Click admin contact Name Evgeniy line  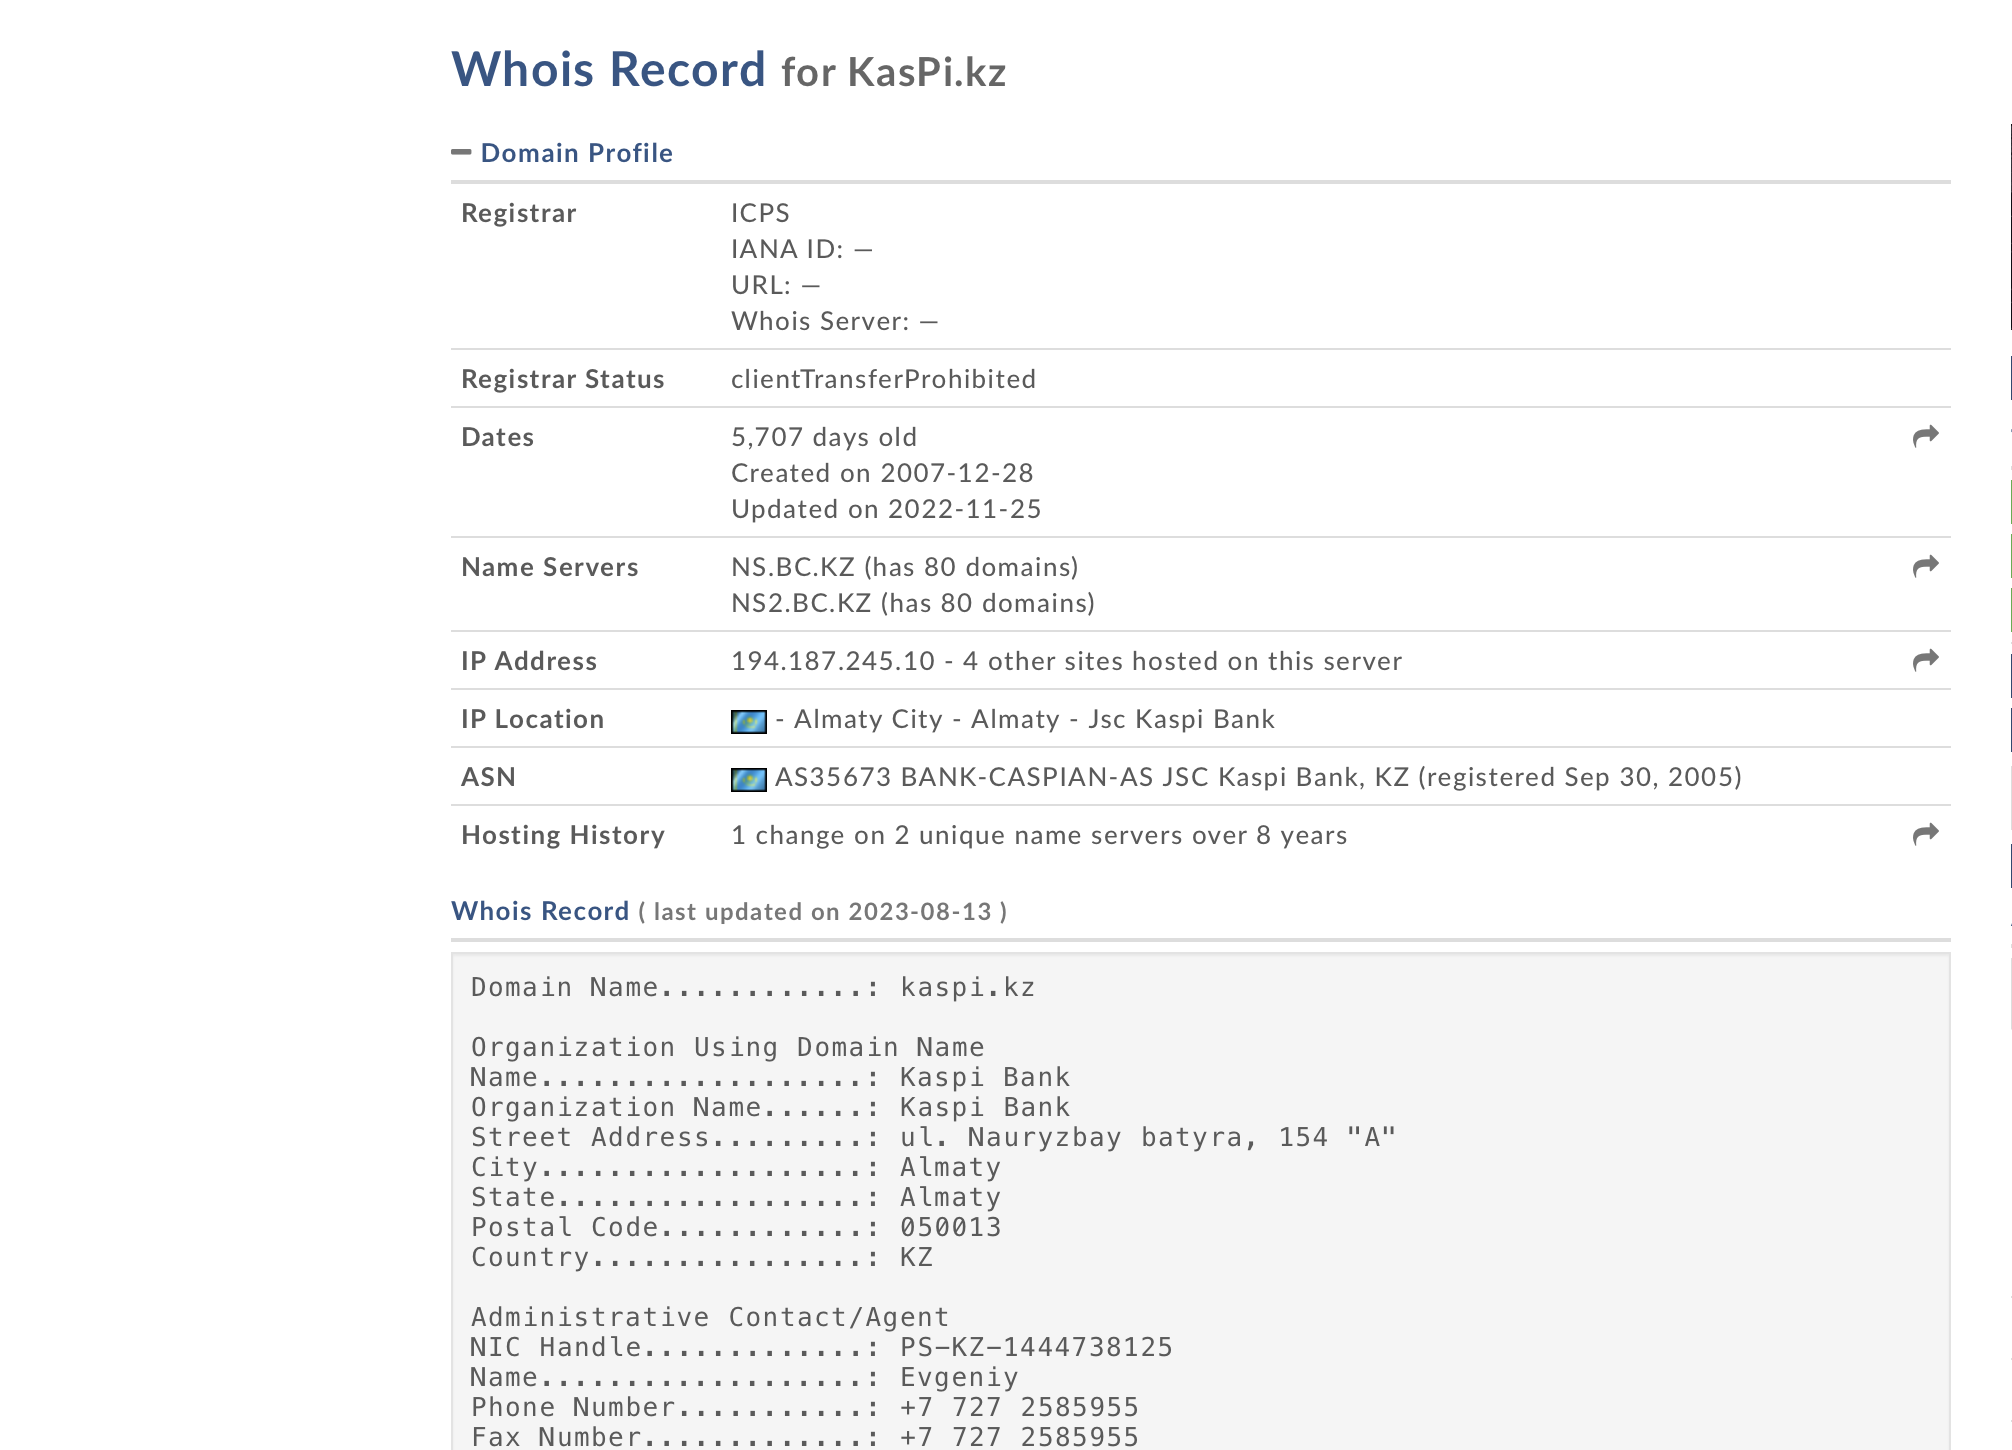[x=745, y=1378]
